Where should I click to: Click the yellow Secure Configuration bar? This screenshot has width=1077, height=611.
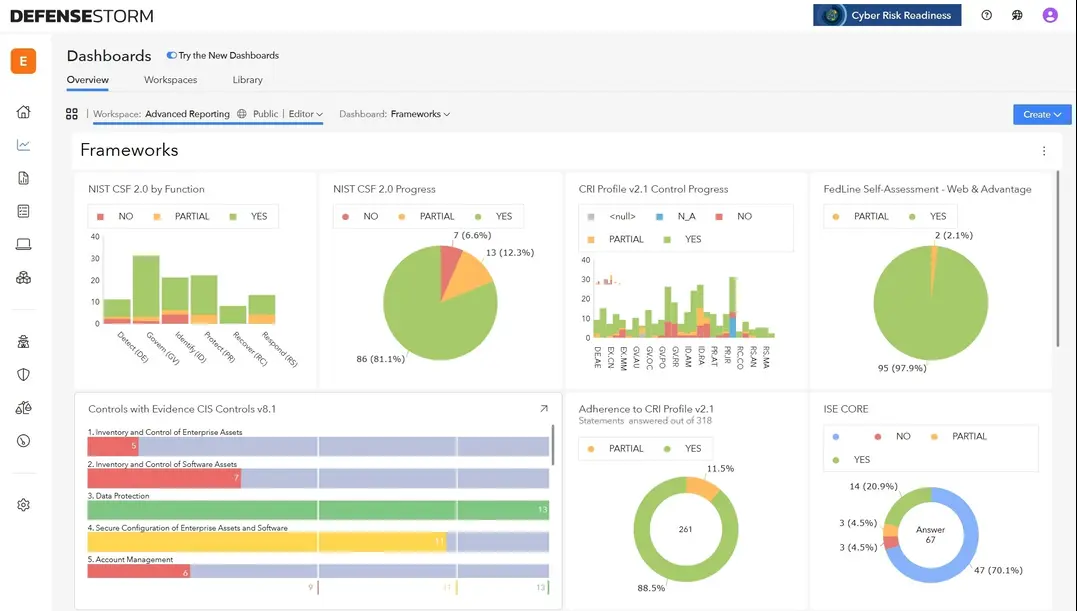(x=267, y=542)
